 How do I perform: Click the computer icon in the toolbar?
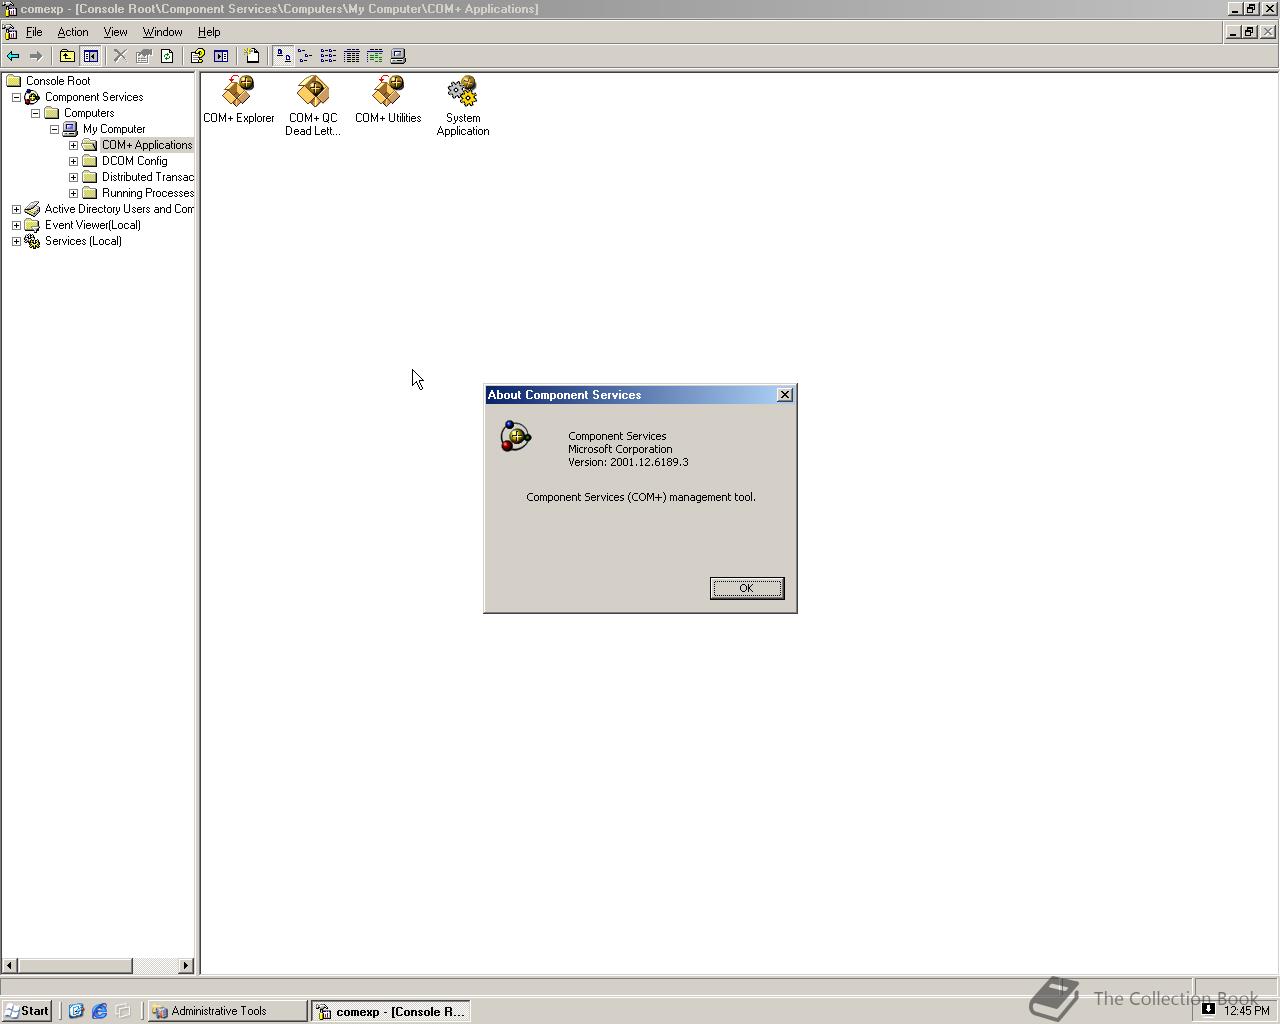tap(398, 56)
